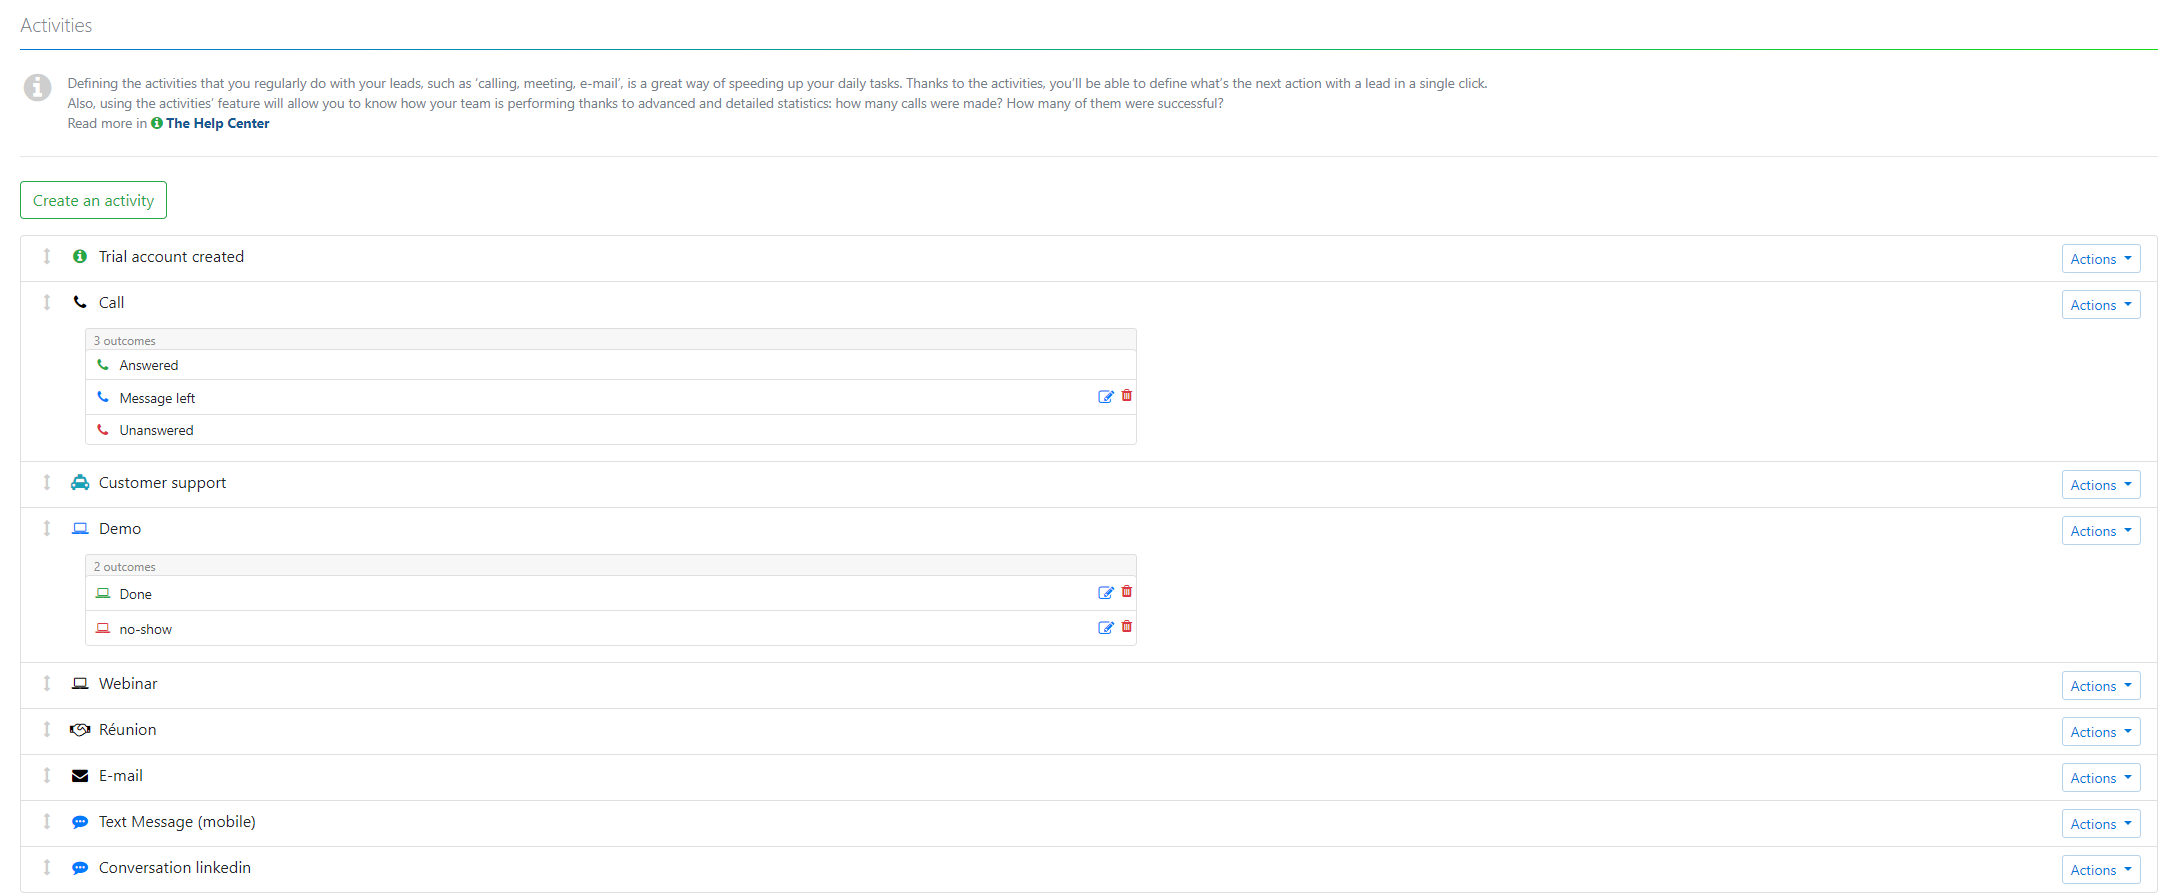Grab reorder handle for E-mail
2171x895 pixels.
pyautogui.click(x=47, y=775)
